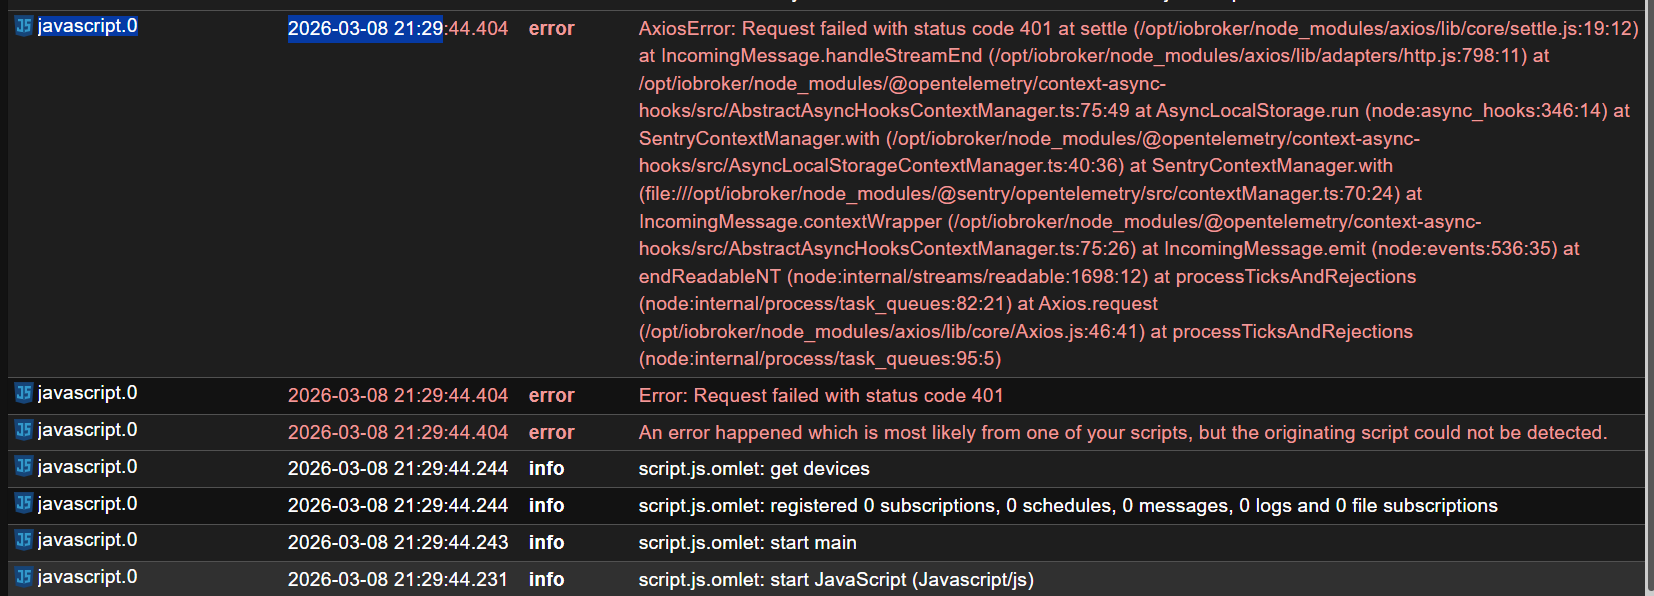Click the 'start JavaScript (Javascript/js)' log message
The height and width of the screenshot is (596, 1654).
coord(835,580)
